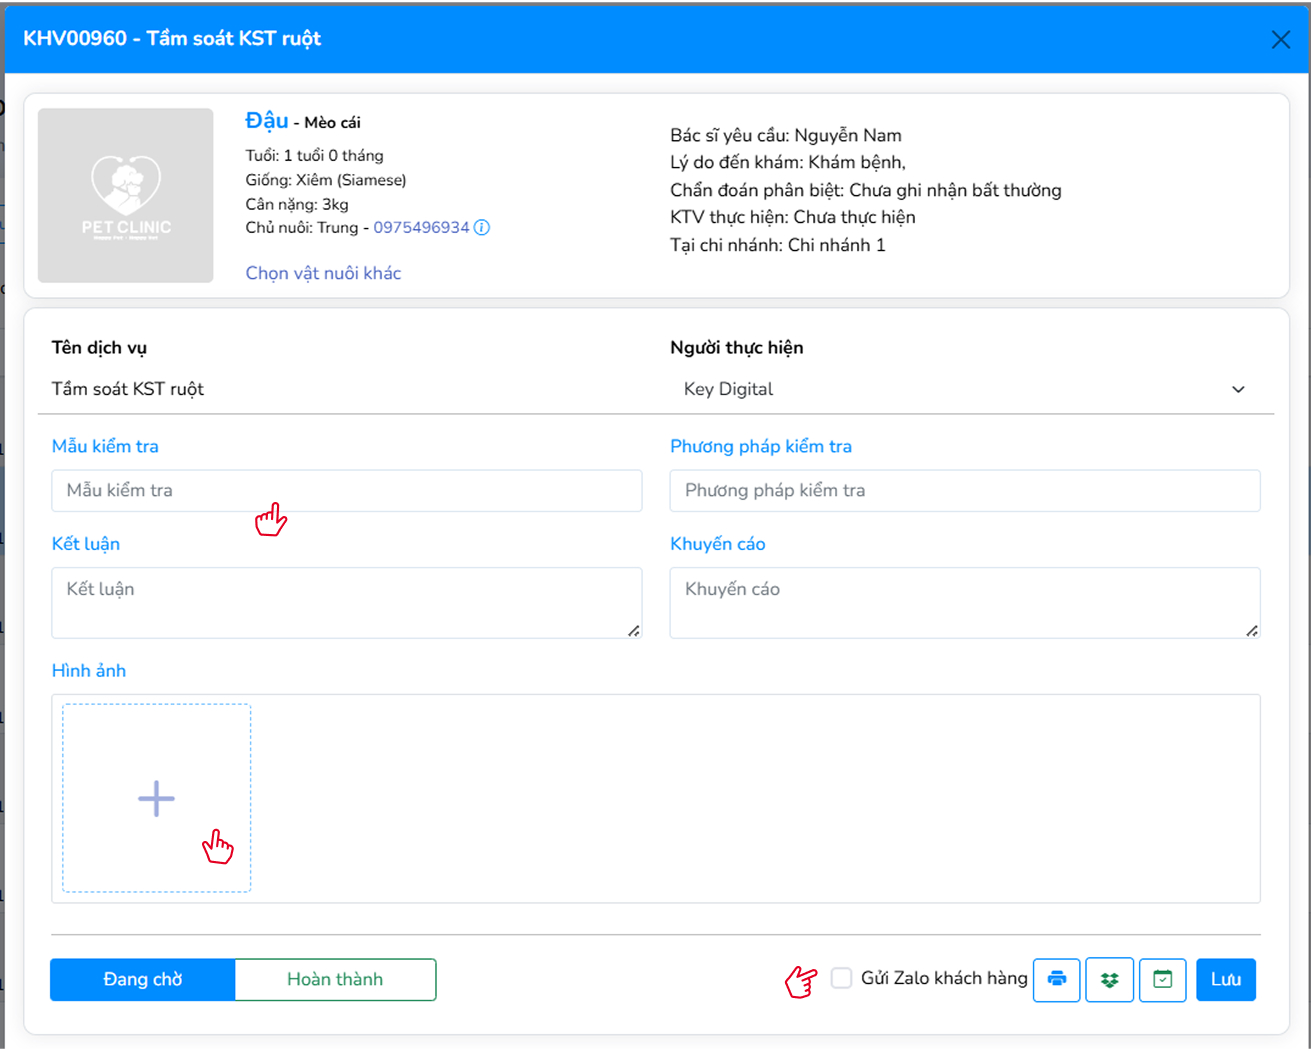
Task: Click the Lưu save button
Action: 1225,979
